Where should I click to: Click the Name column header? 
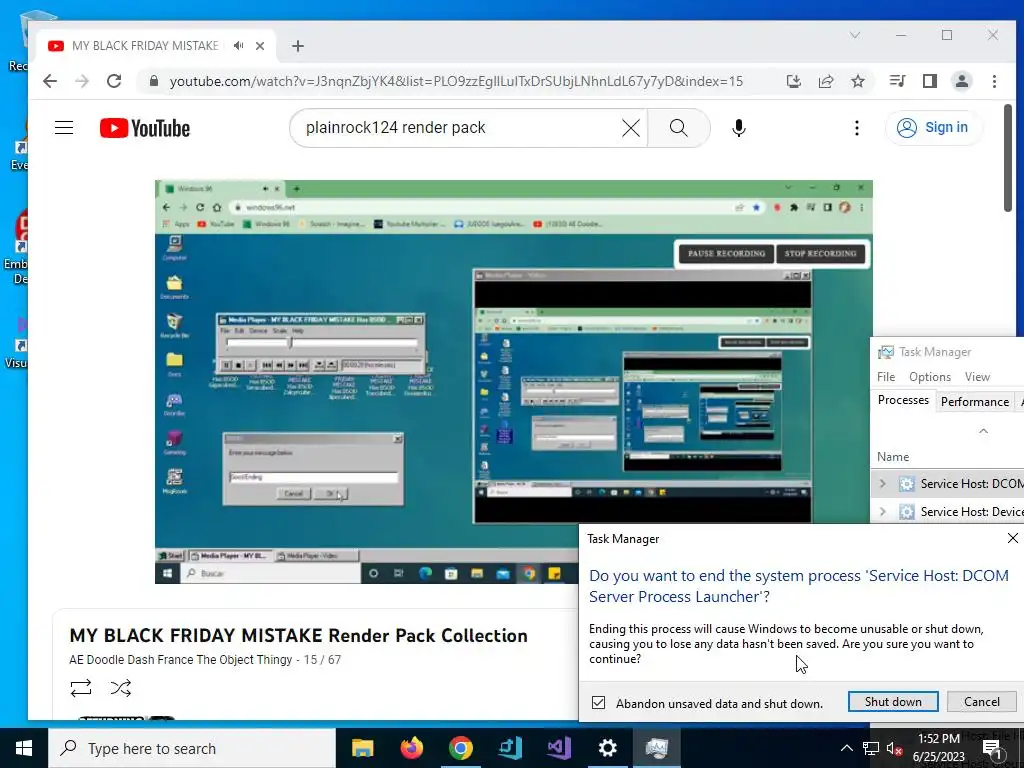tap(893, 456)
